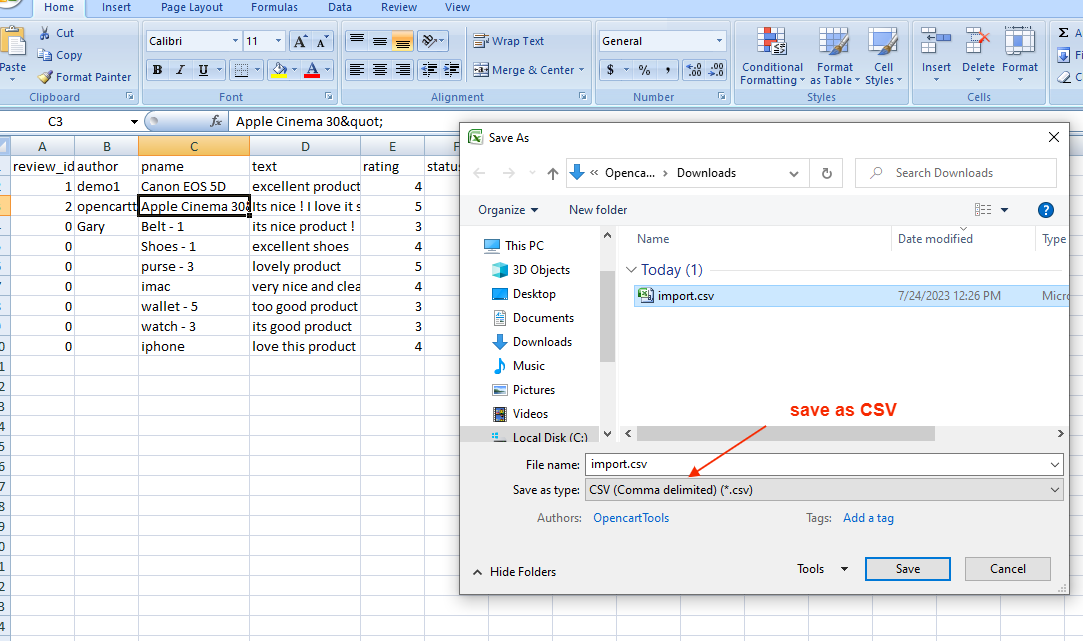Select the Data tab
The height and width of the screenshot is (641, 1083).
click(340, 8)
